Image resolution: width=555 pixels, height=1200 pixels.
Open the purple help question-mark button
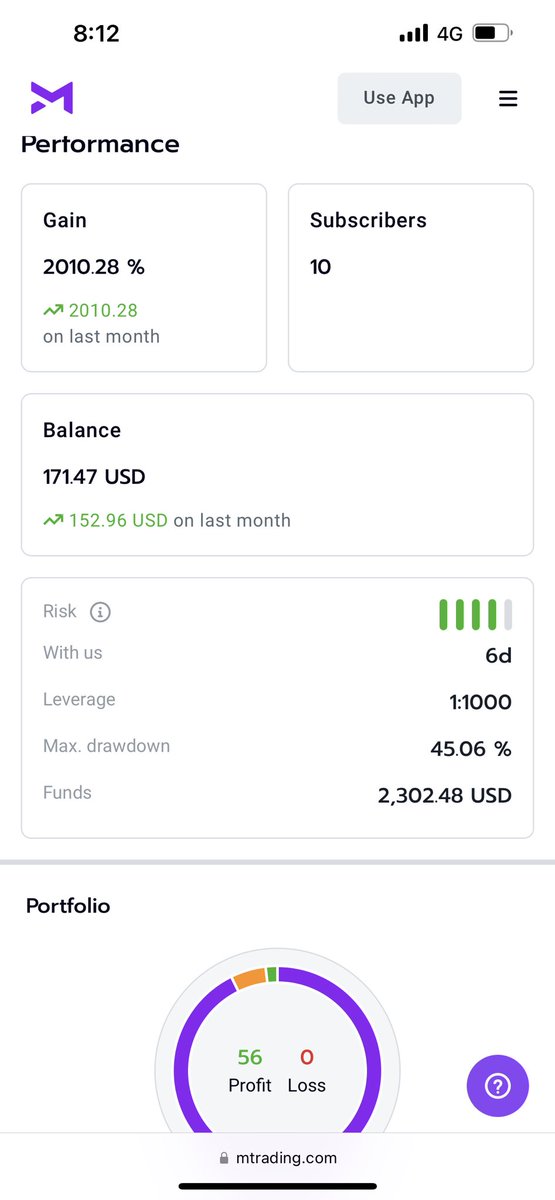[x=497, y=1086]
